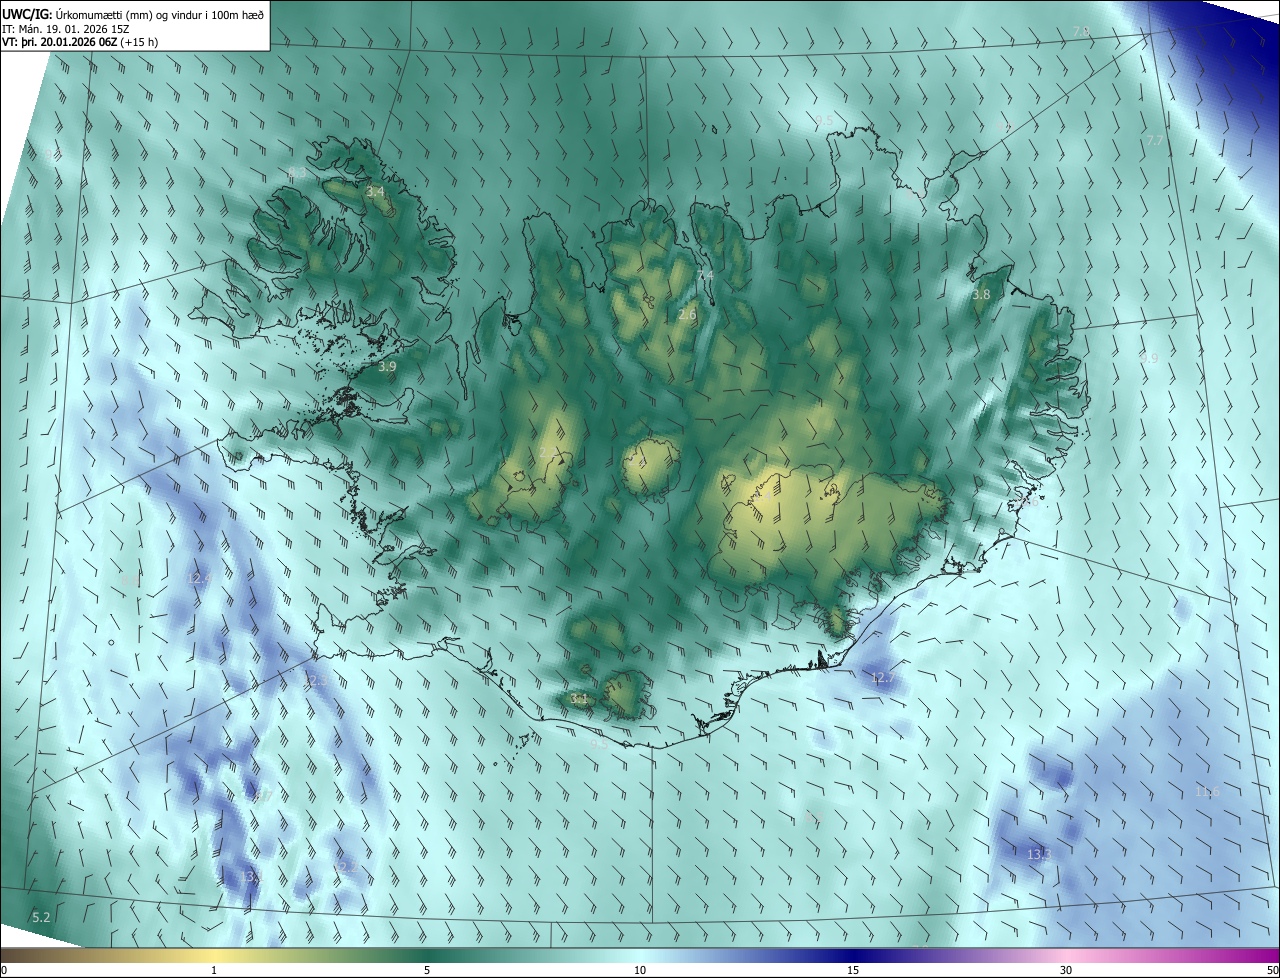Click the initial time 'IT: Mán. 19. 01. 2026 15Z'

tap(66, 28)
